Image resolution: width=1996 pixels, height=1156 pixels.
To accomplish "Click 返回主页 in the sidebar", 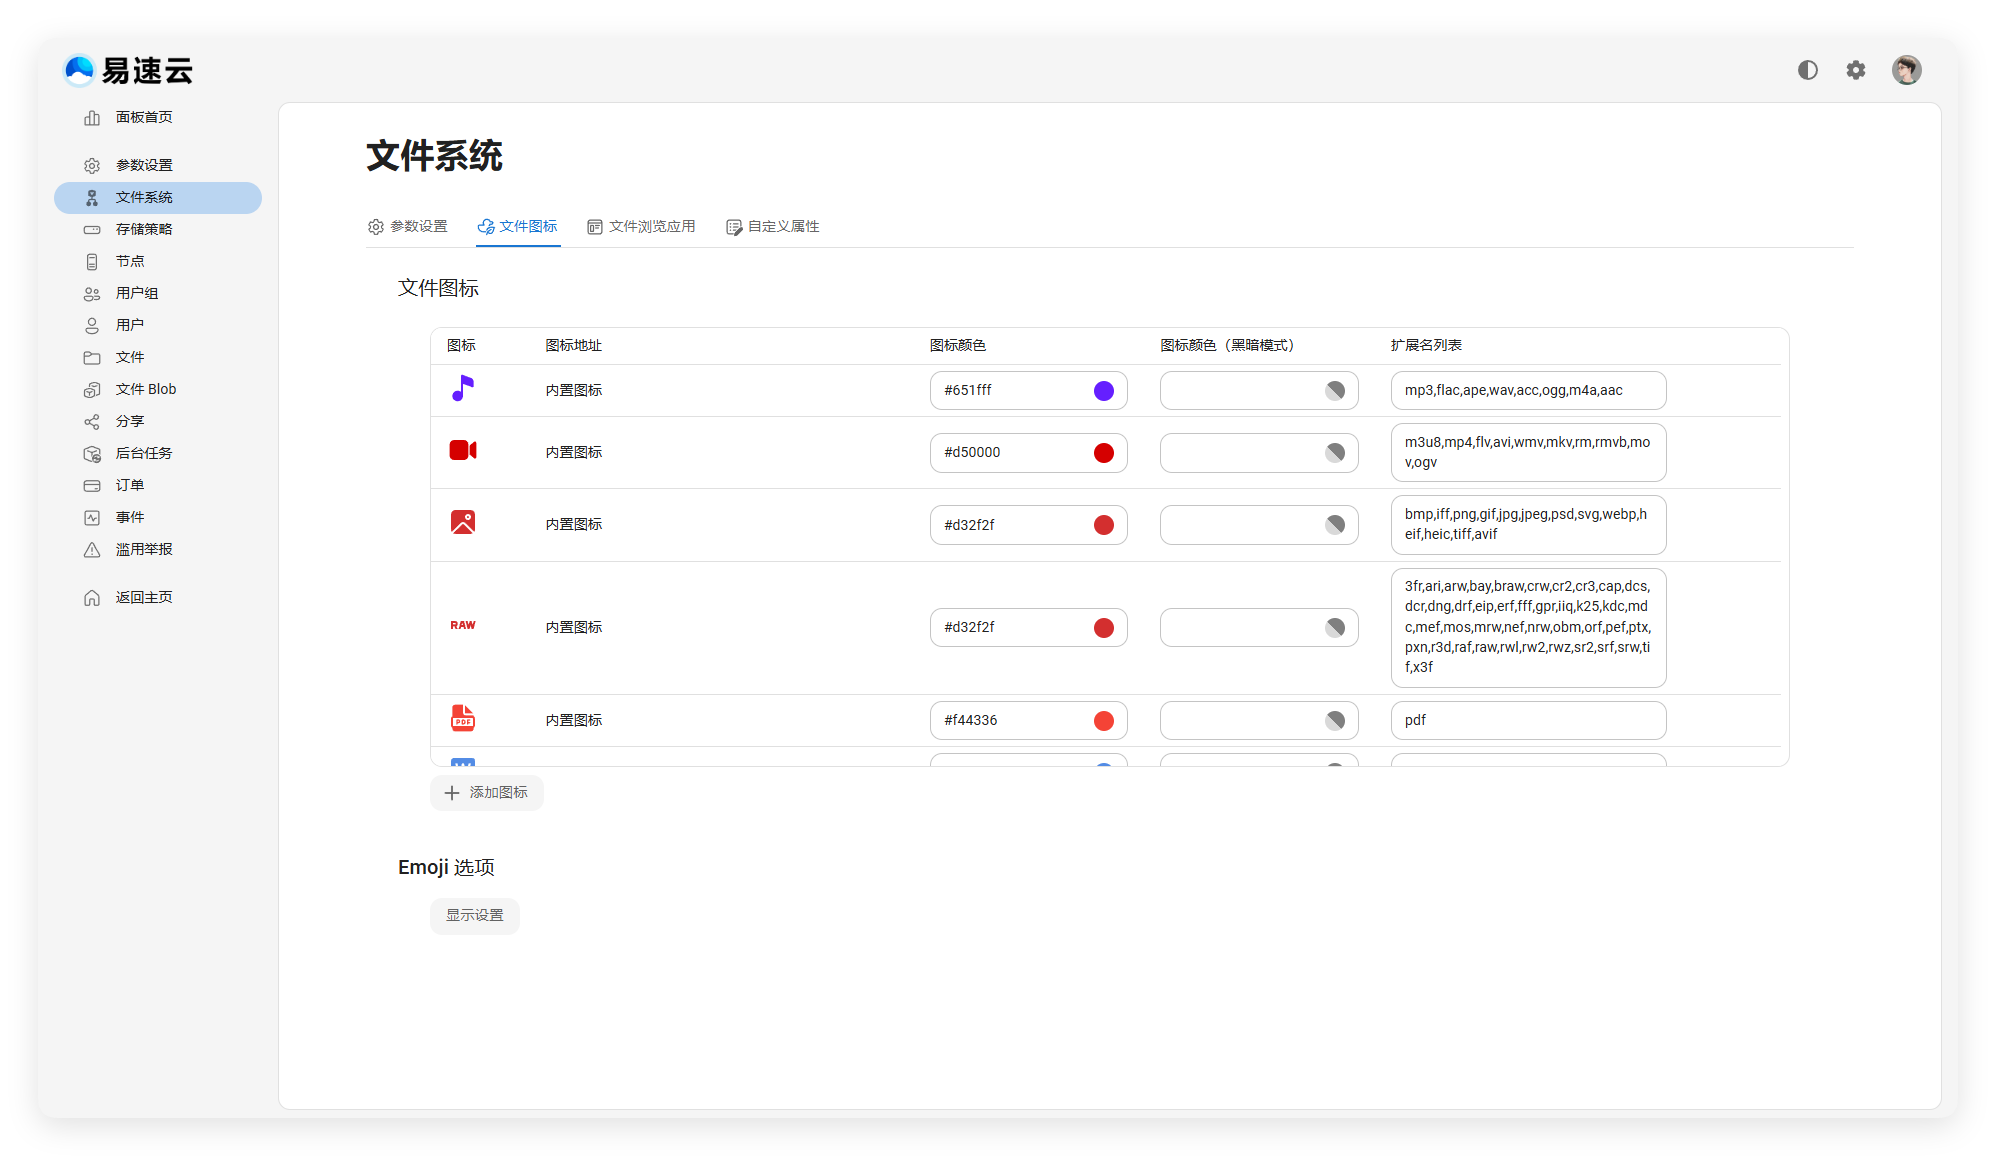I will (144, 597).
